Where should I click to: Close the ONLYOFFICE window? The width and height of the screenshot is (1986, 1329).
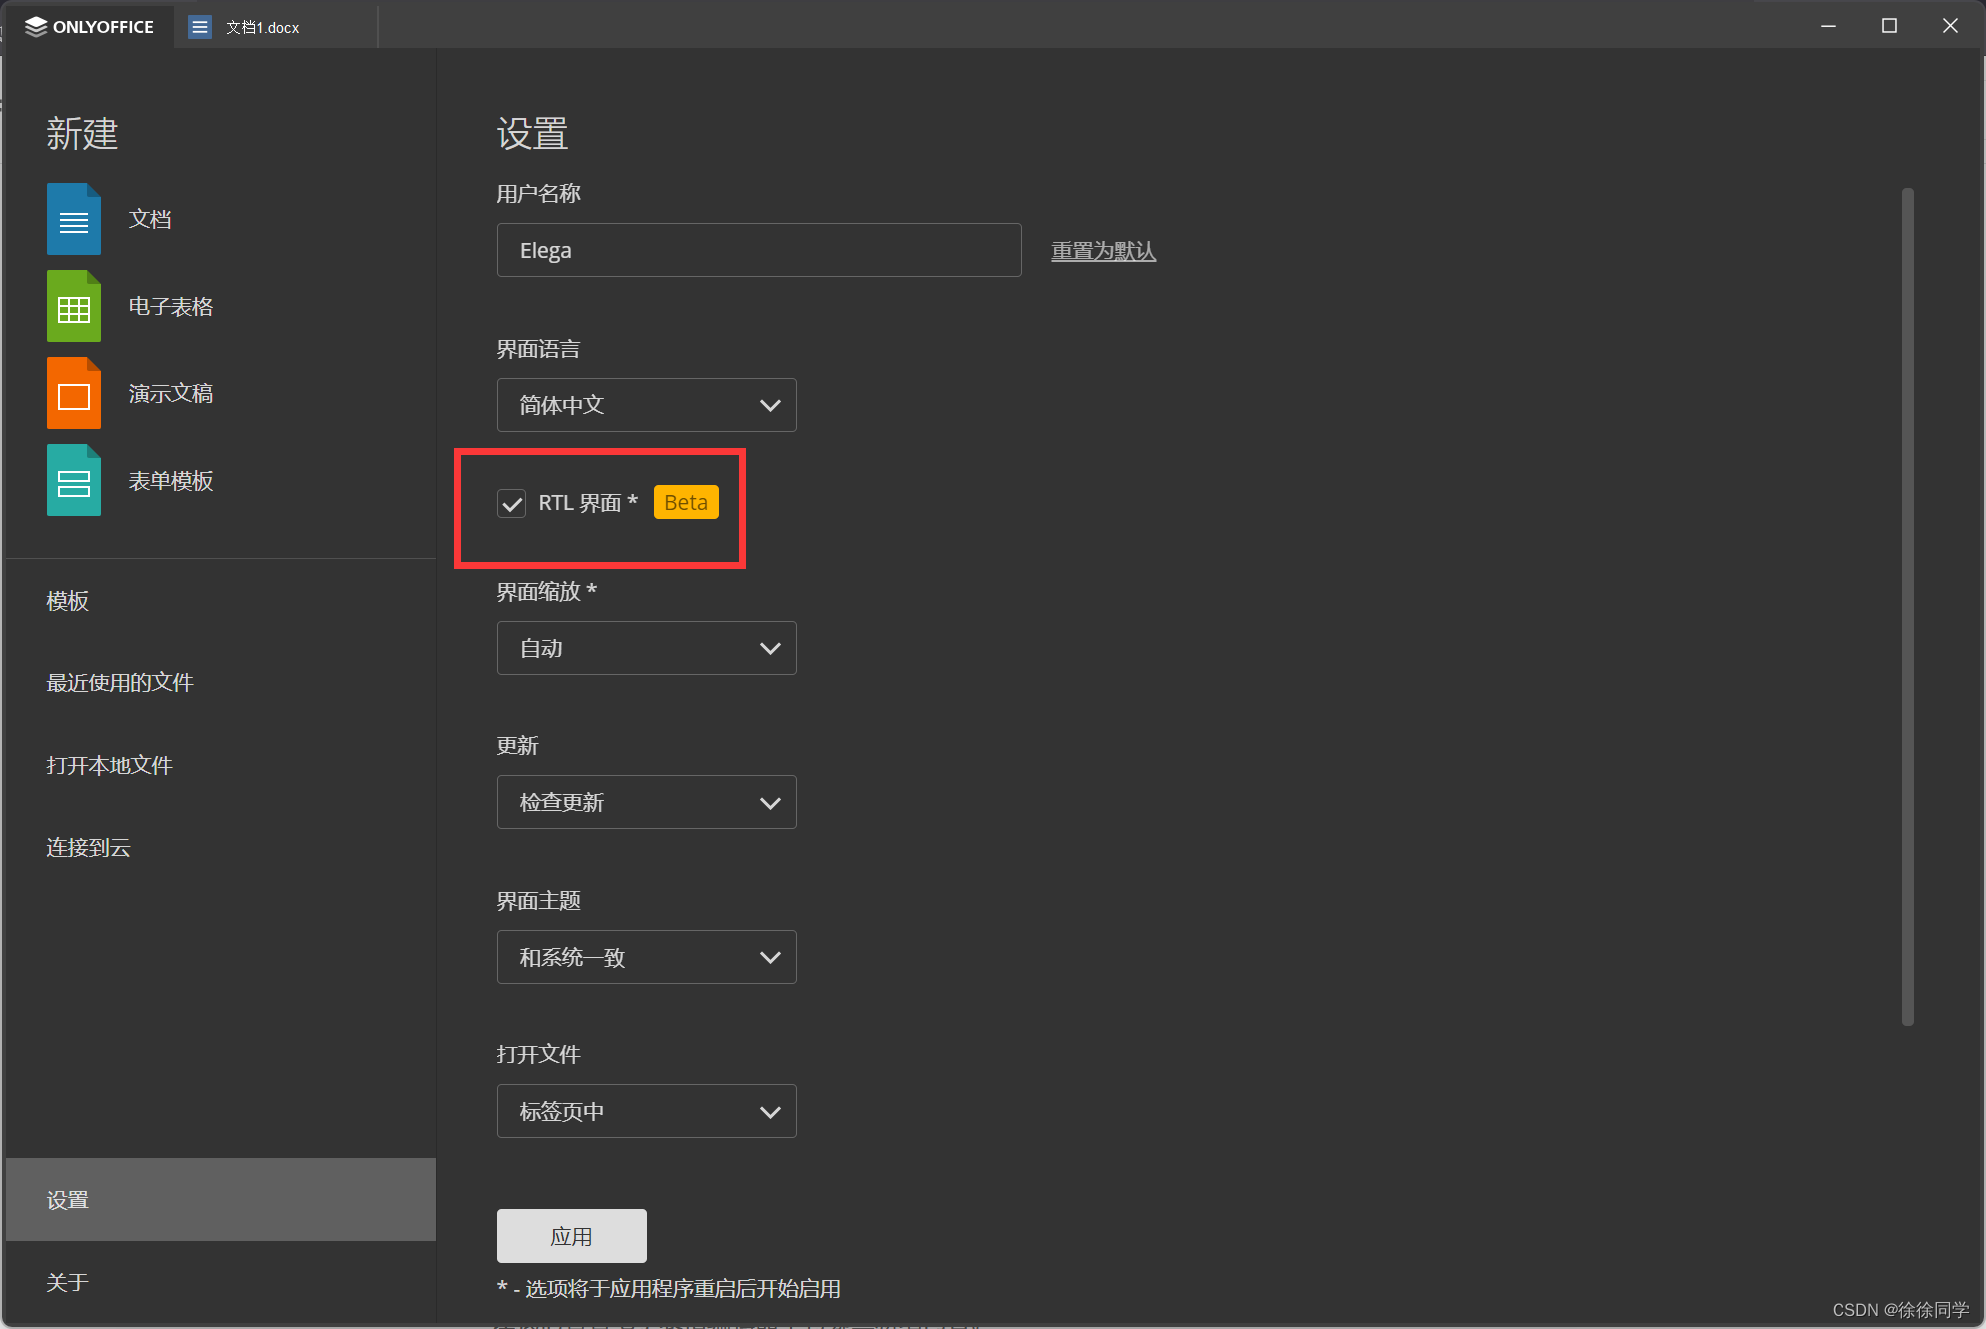[1950, 26]
